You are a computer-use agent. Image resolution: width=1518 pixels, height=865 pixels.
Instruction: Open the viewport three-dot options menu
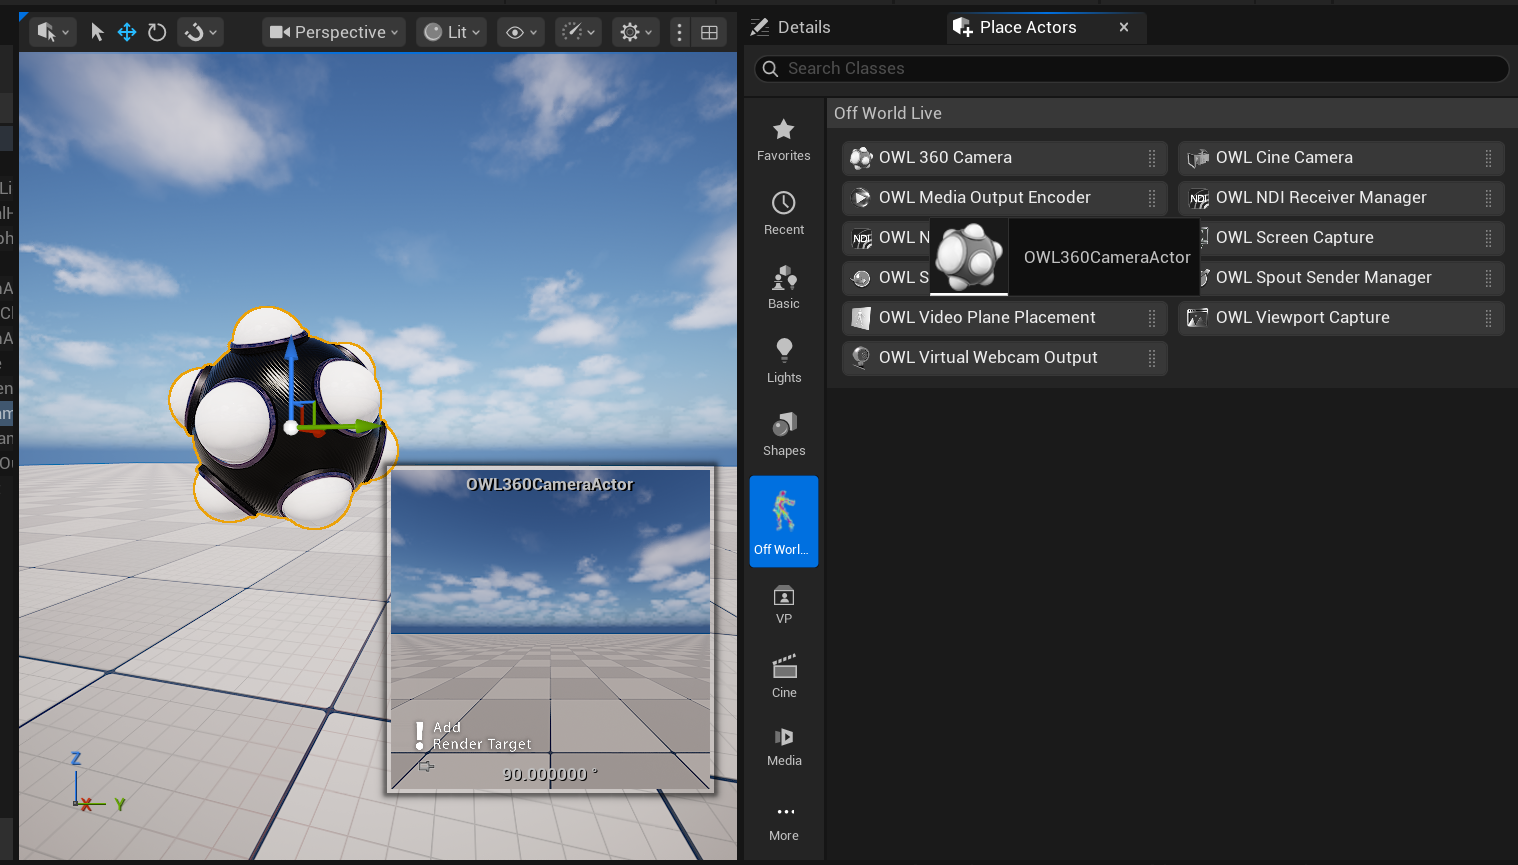tap(680, 32)
